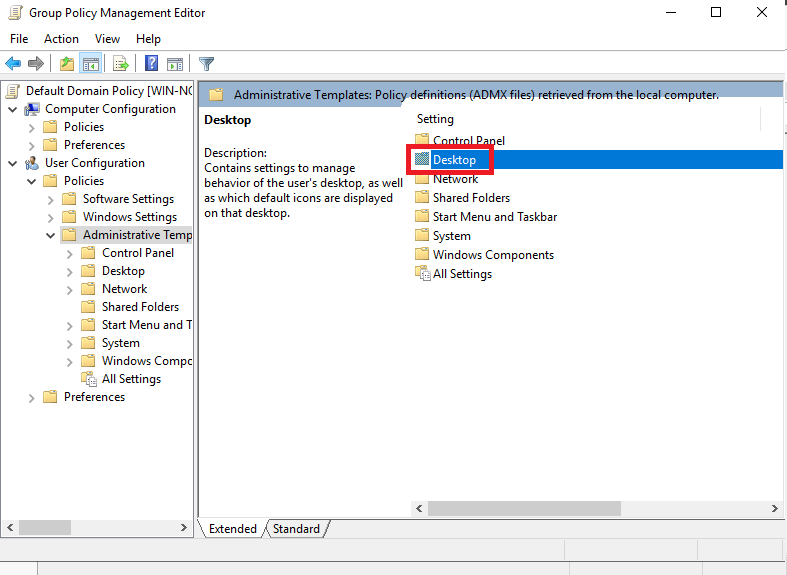Expand Policies under Computer Configuration
The height and width of the screenshot is (575, 787).
(x=32, y=128)
